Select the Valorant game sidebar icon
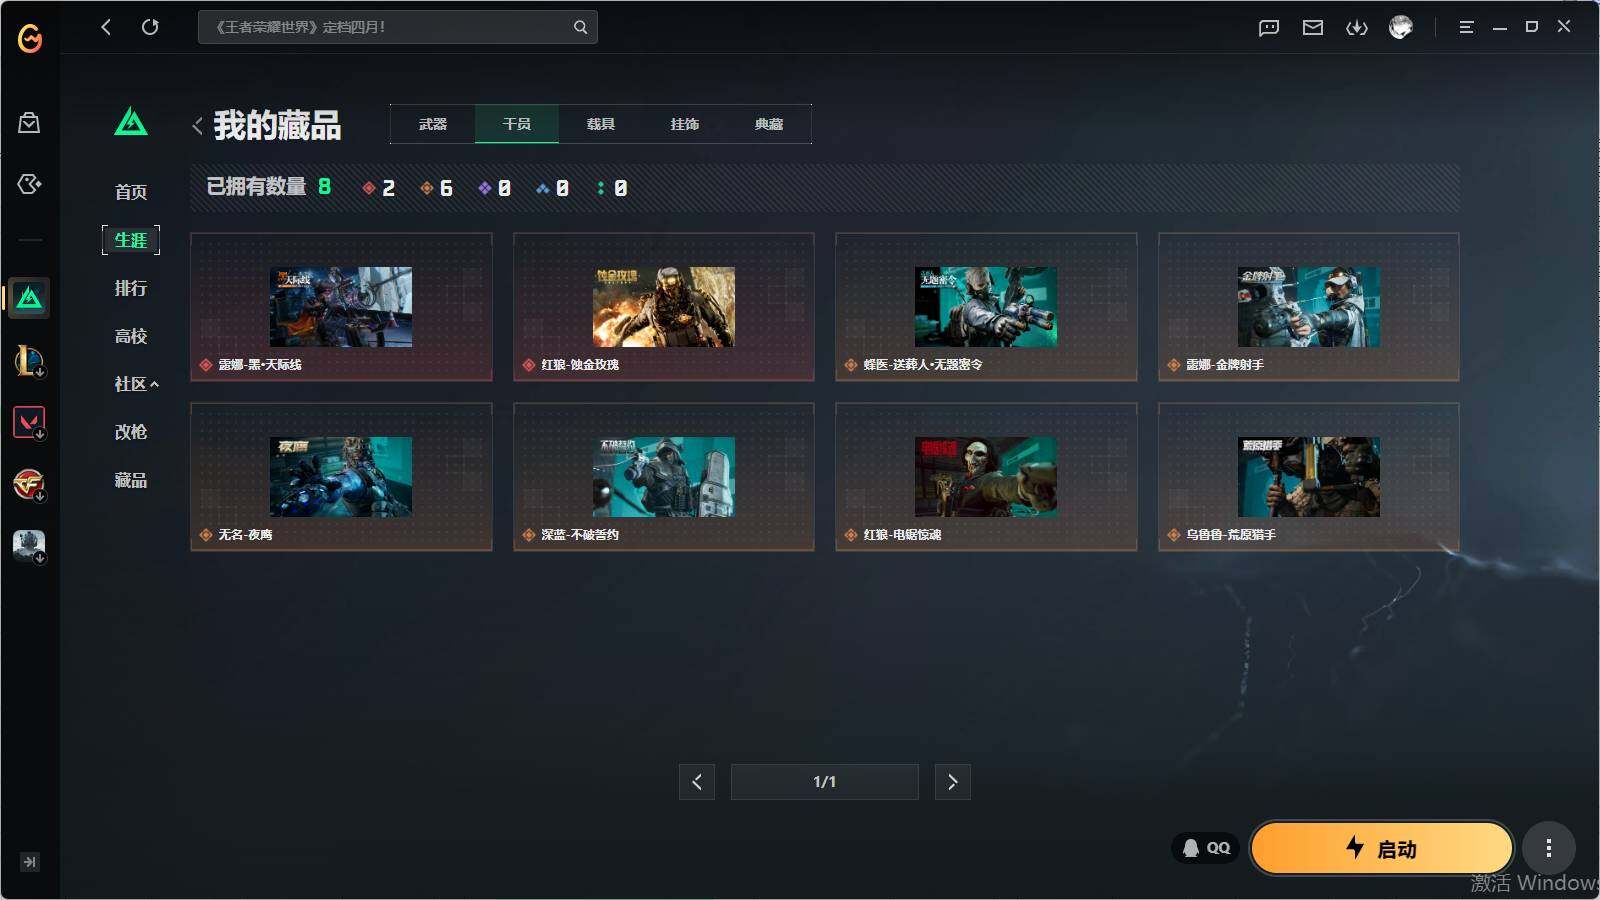The height and width of the screenshot is (900, 1600). coord(29,422)
